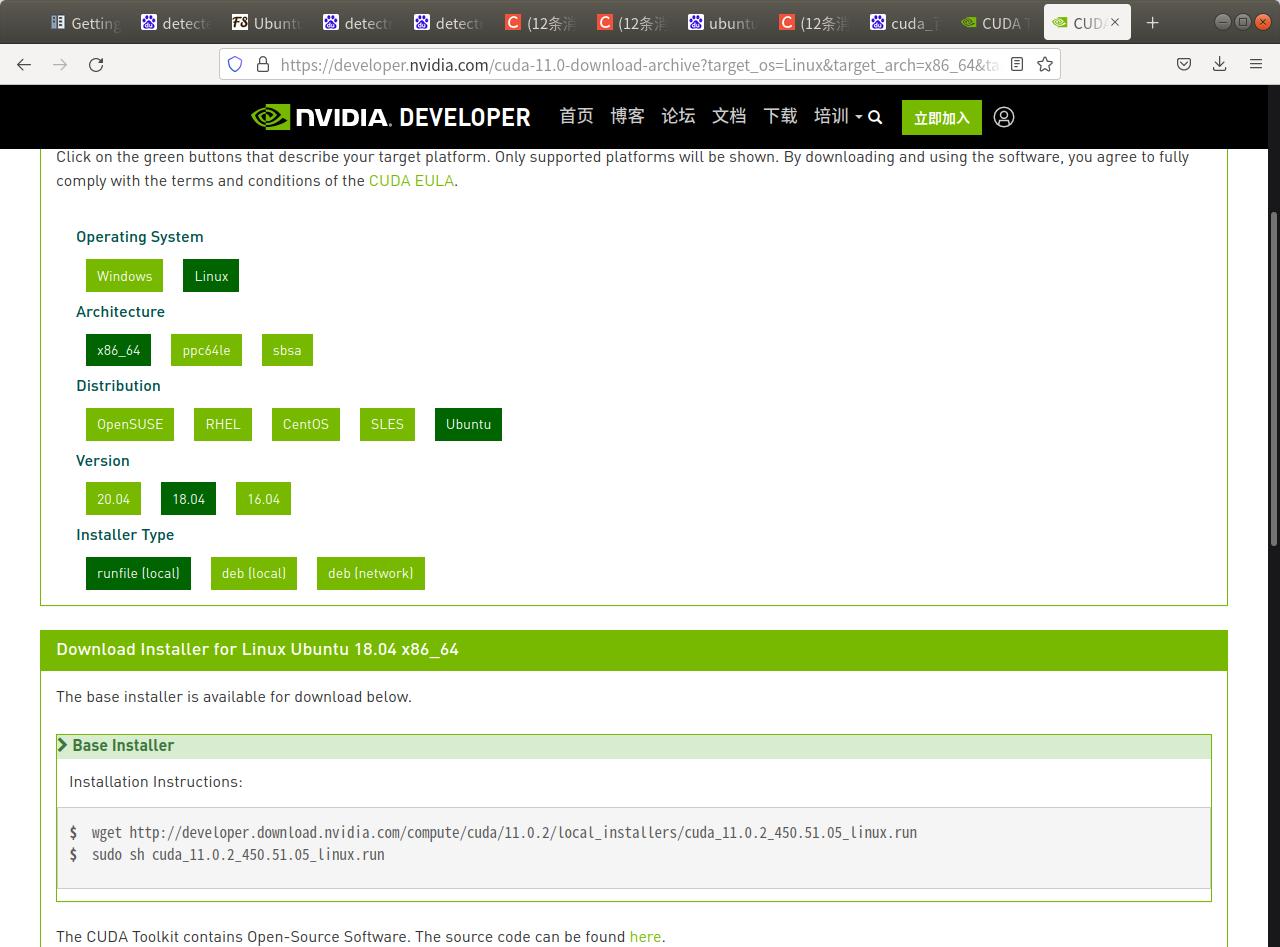The height and width of the screenshot is (947, 1280).
Task: Click the page vertical scrollbar
Action: [x=1274, y=378]
